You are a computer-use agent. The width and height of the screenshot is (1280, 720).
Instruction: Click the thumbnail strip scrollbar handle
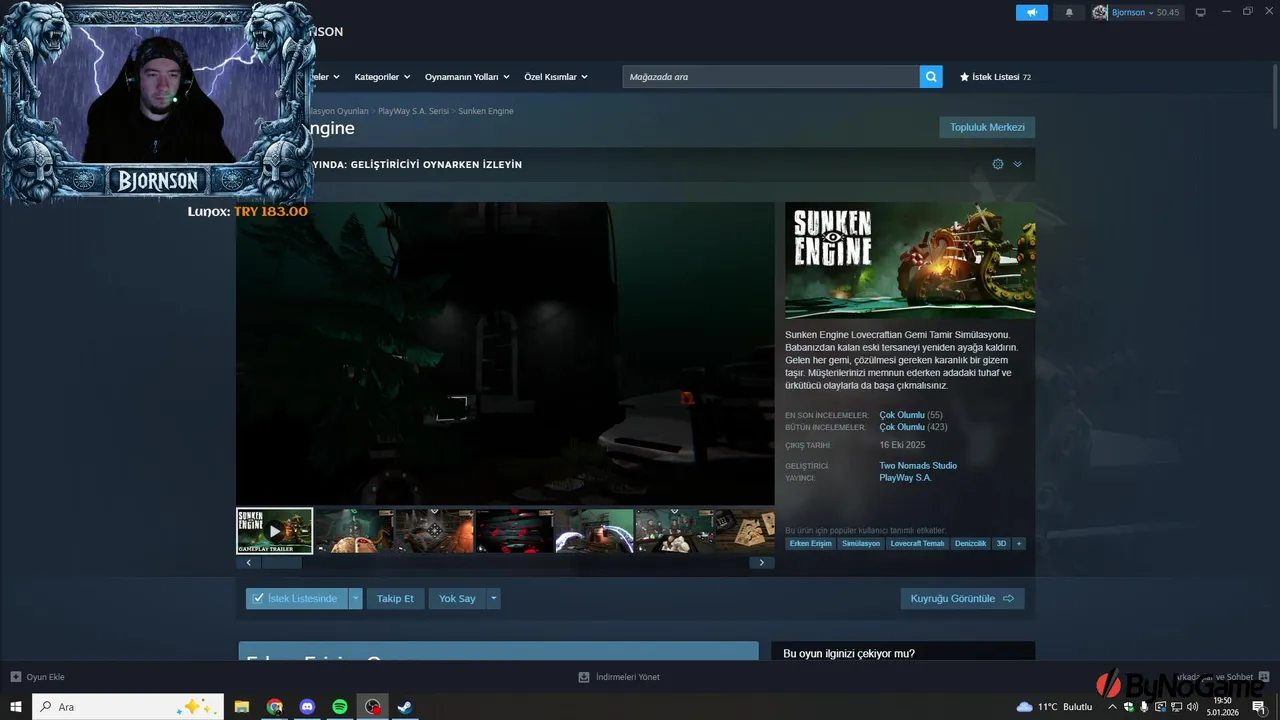[x=282, y=563]
